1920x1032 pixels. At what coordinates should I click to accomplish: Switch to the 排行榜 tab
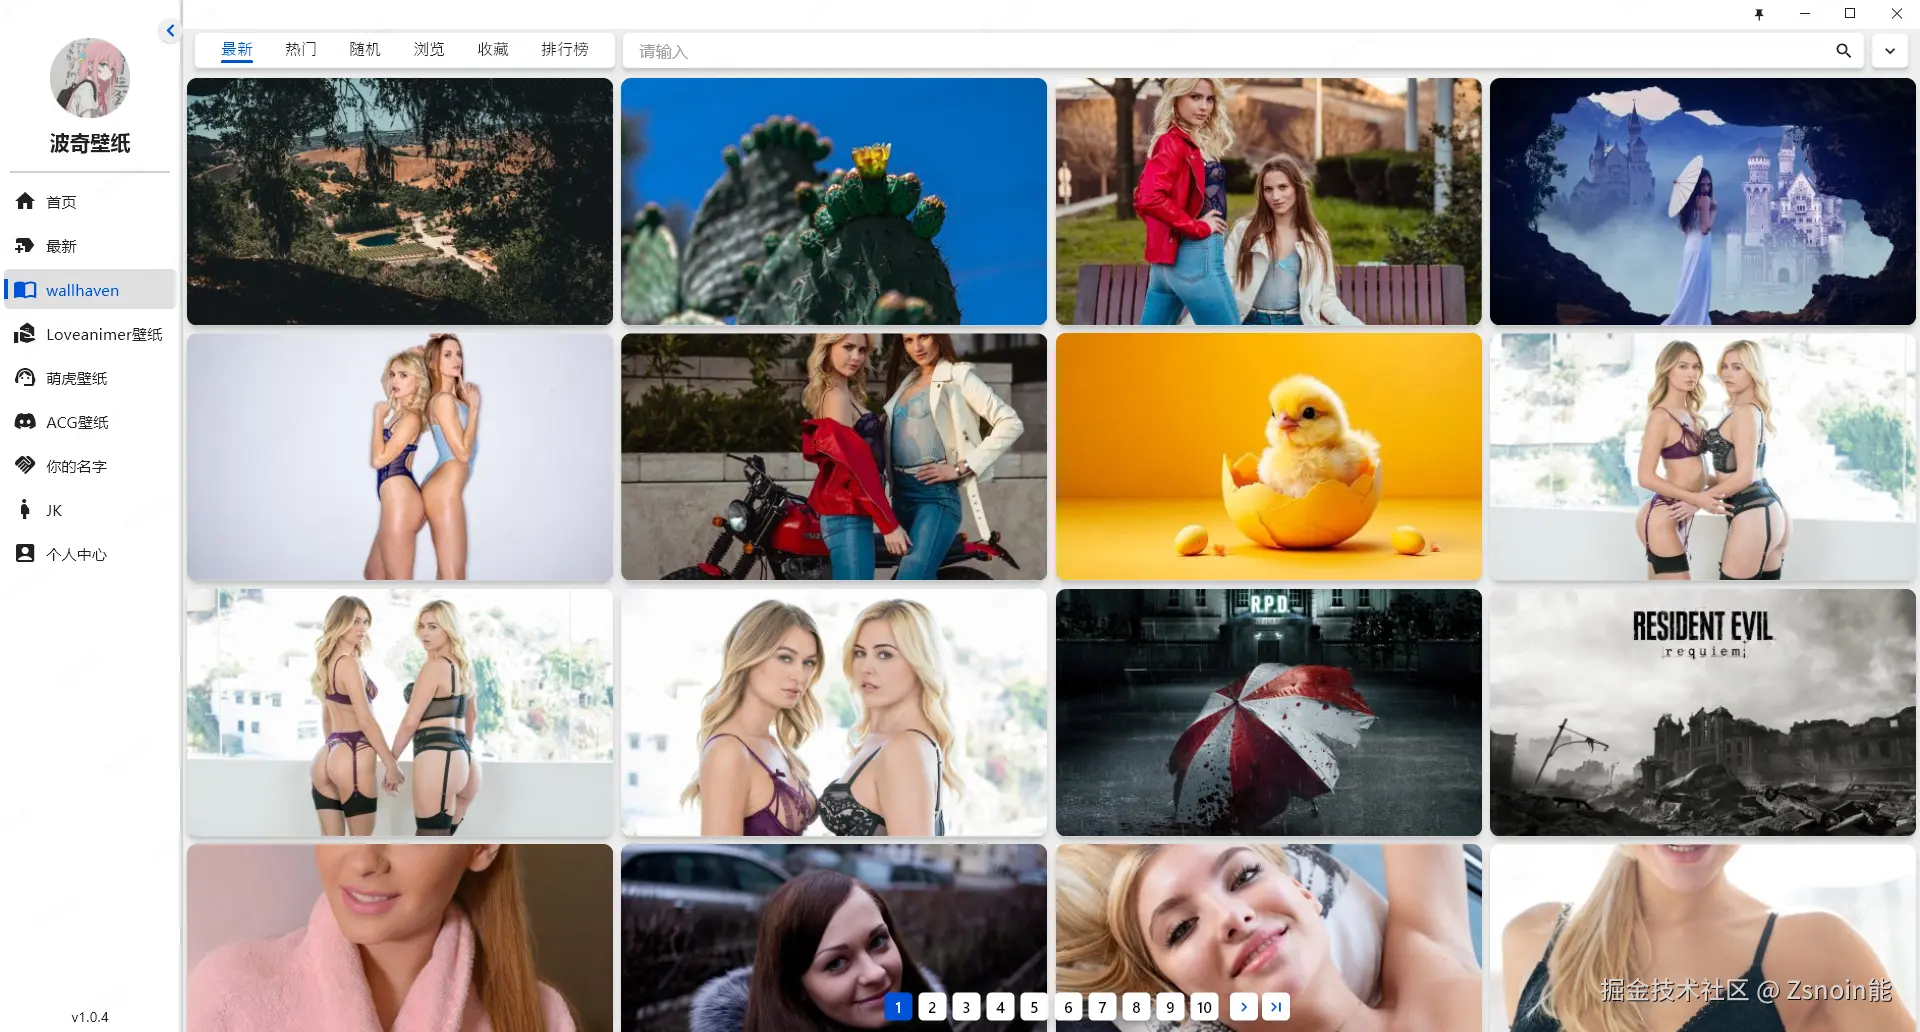pos(565,49)
